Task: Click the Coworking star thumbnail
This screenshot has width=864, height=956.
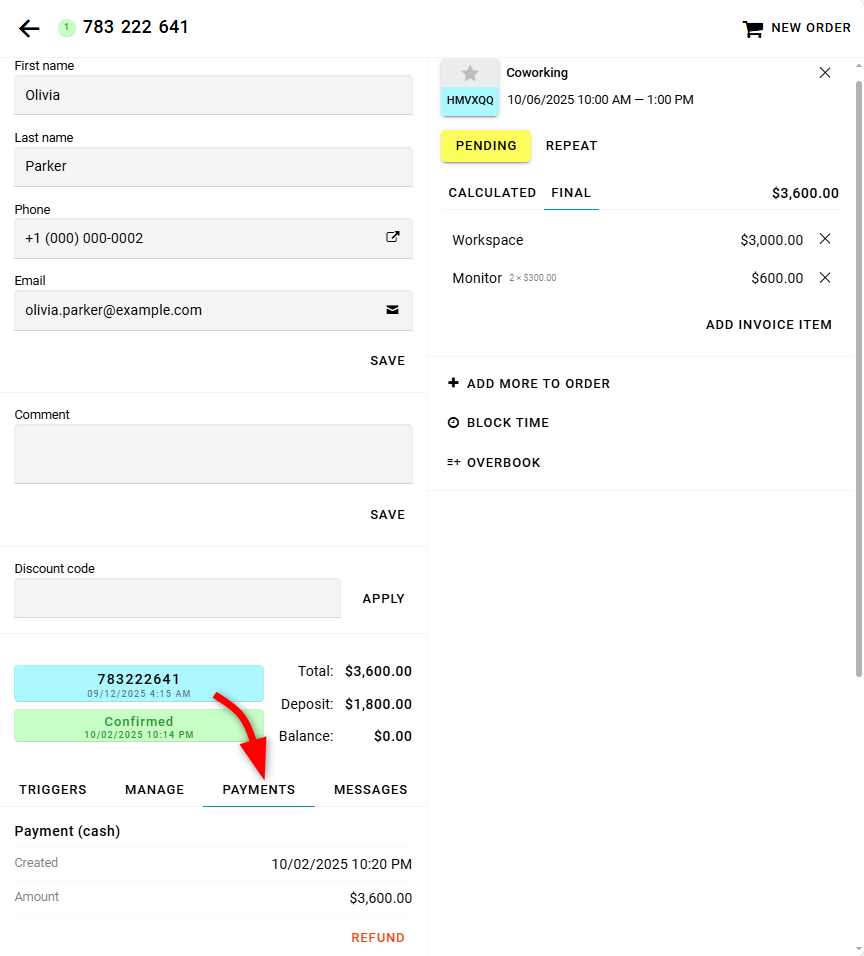Action: (470, 74)
